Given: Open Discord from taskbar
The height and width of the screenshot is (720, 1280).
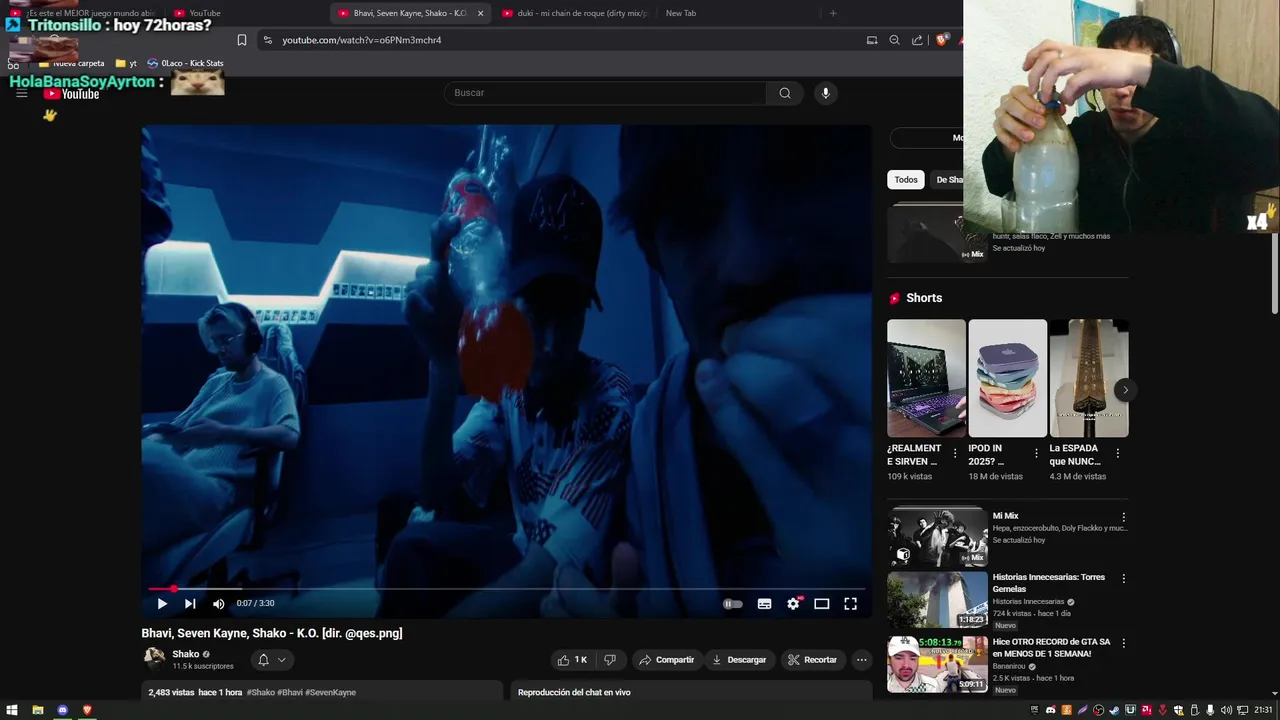Looking at the screenshot, I should 62,710.
